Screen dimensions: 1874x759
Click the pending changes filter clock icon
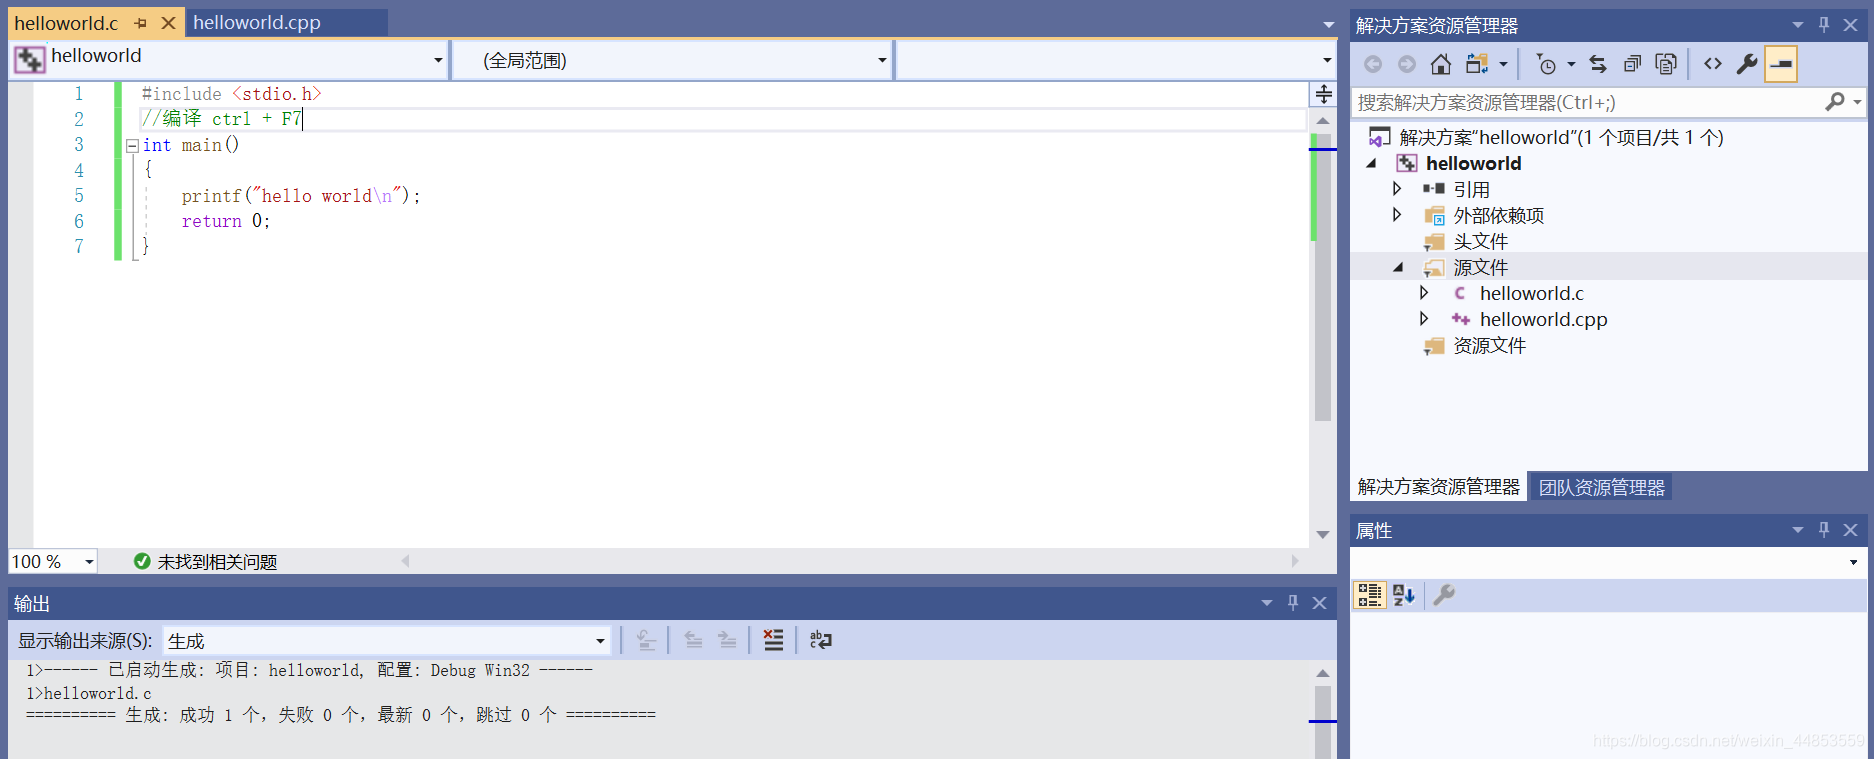[x=1546, y=64]
